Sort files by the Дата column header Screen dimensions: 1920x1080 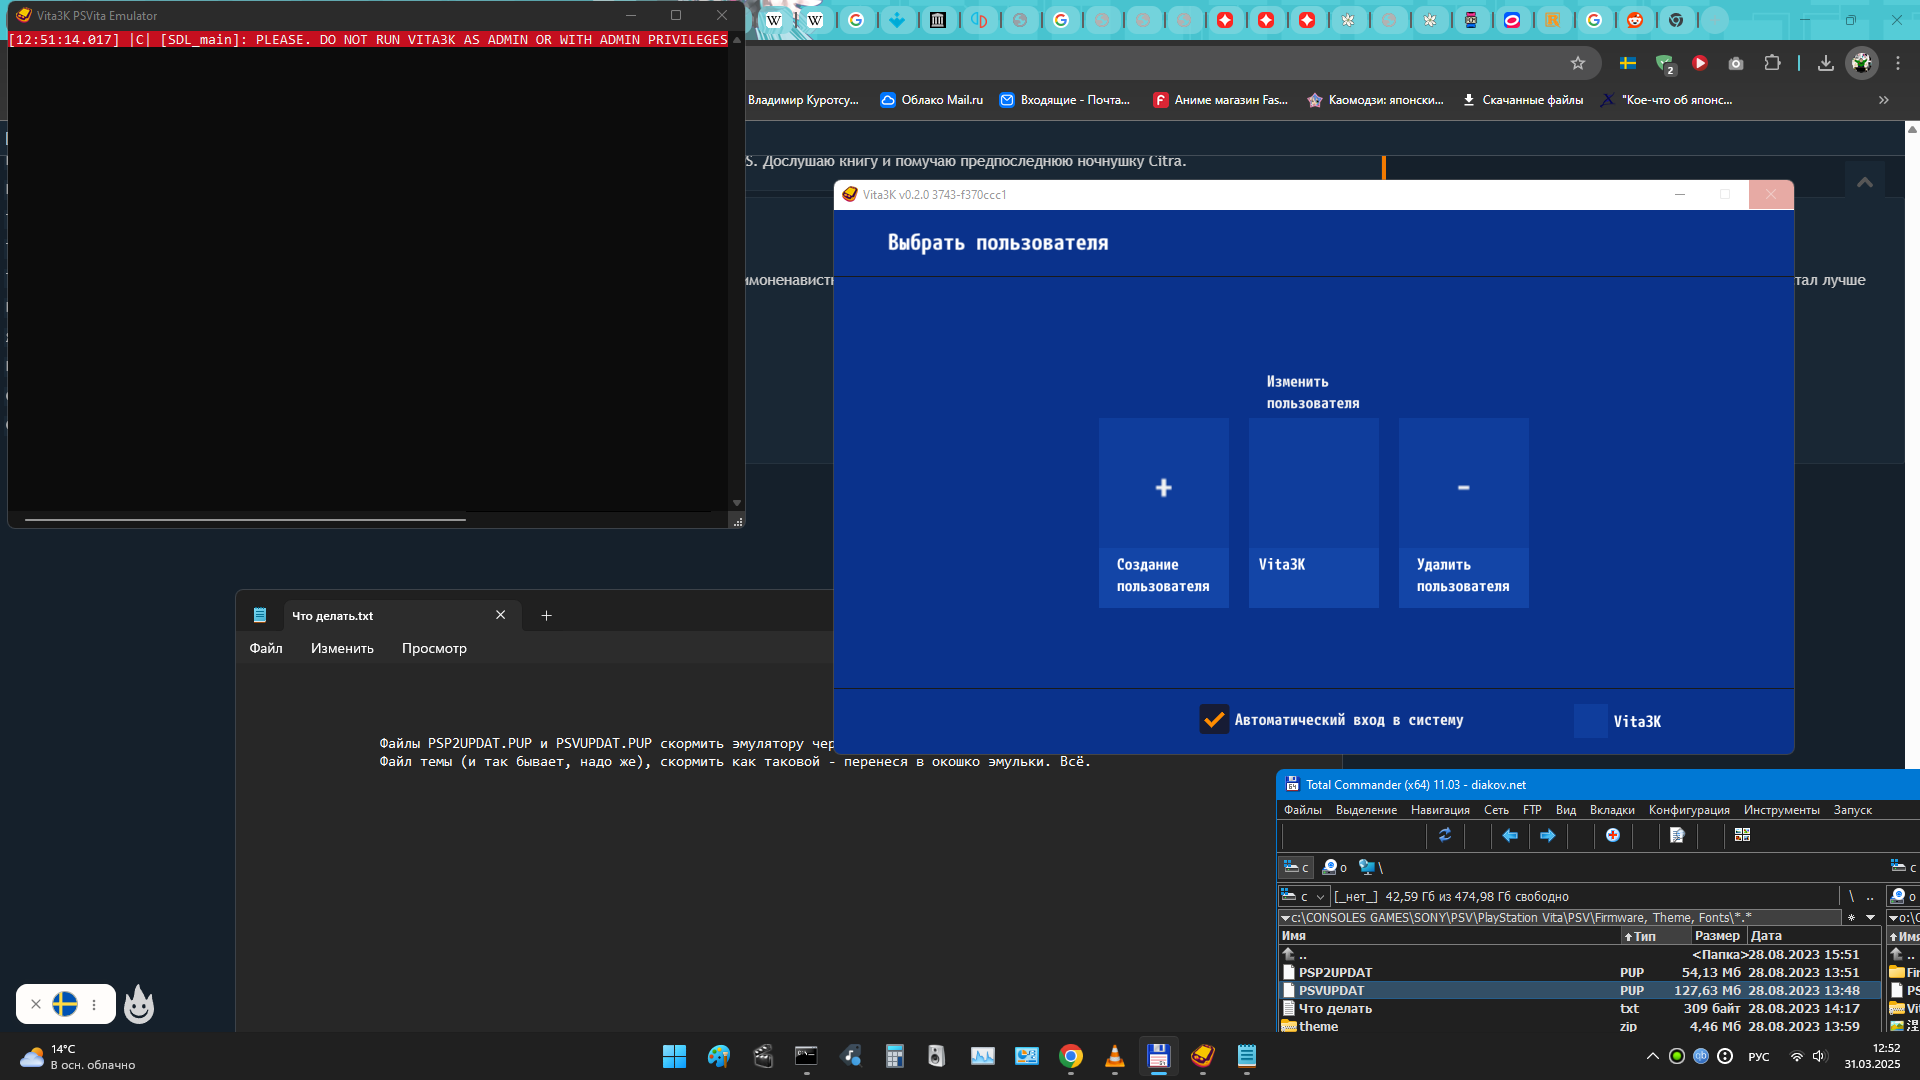(1813, 936)
